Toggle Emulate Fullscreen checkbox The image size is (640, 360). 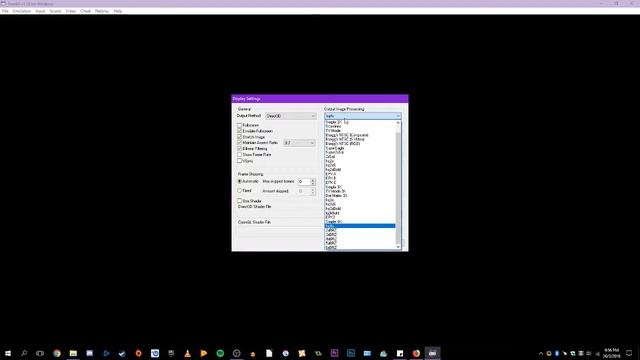(x=240, y=131)
